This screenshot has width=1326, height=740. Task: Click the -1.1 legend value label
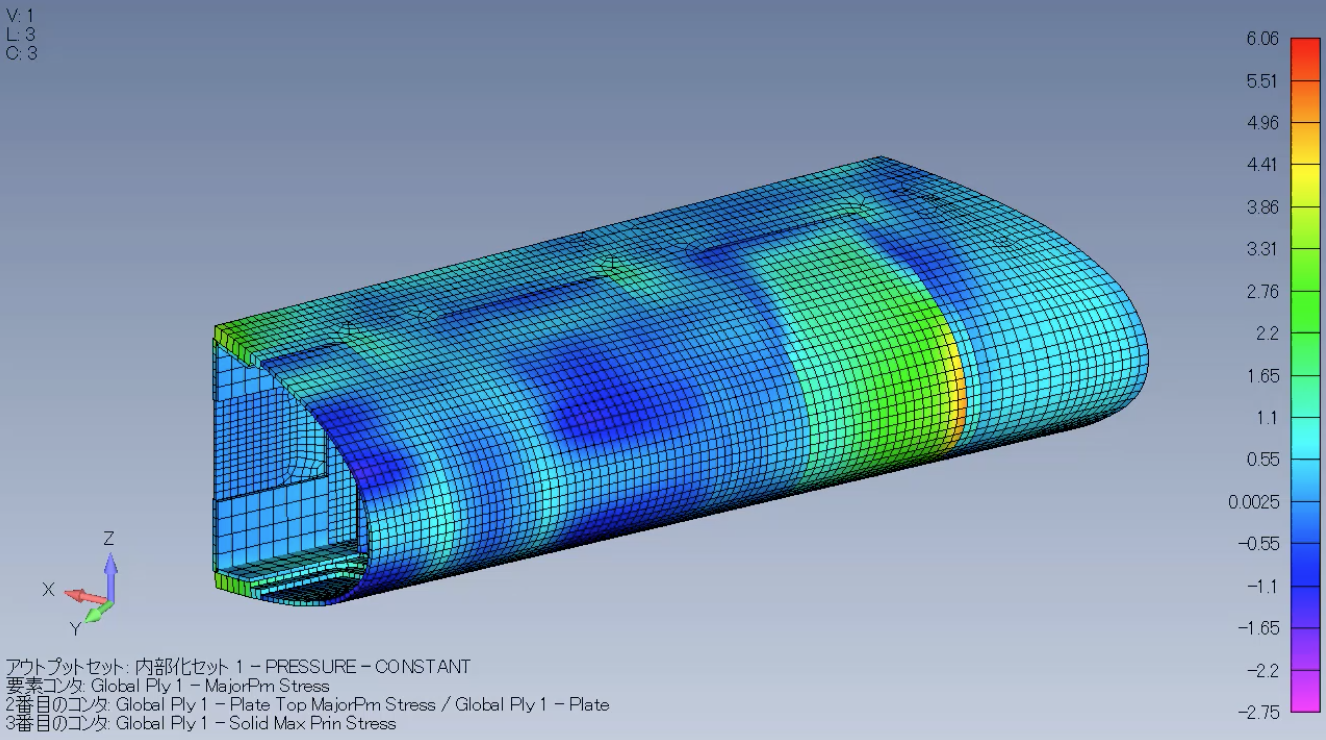pyautogui.click(x=1262, y=586)
